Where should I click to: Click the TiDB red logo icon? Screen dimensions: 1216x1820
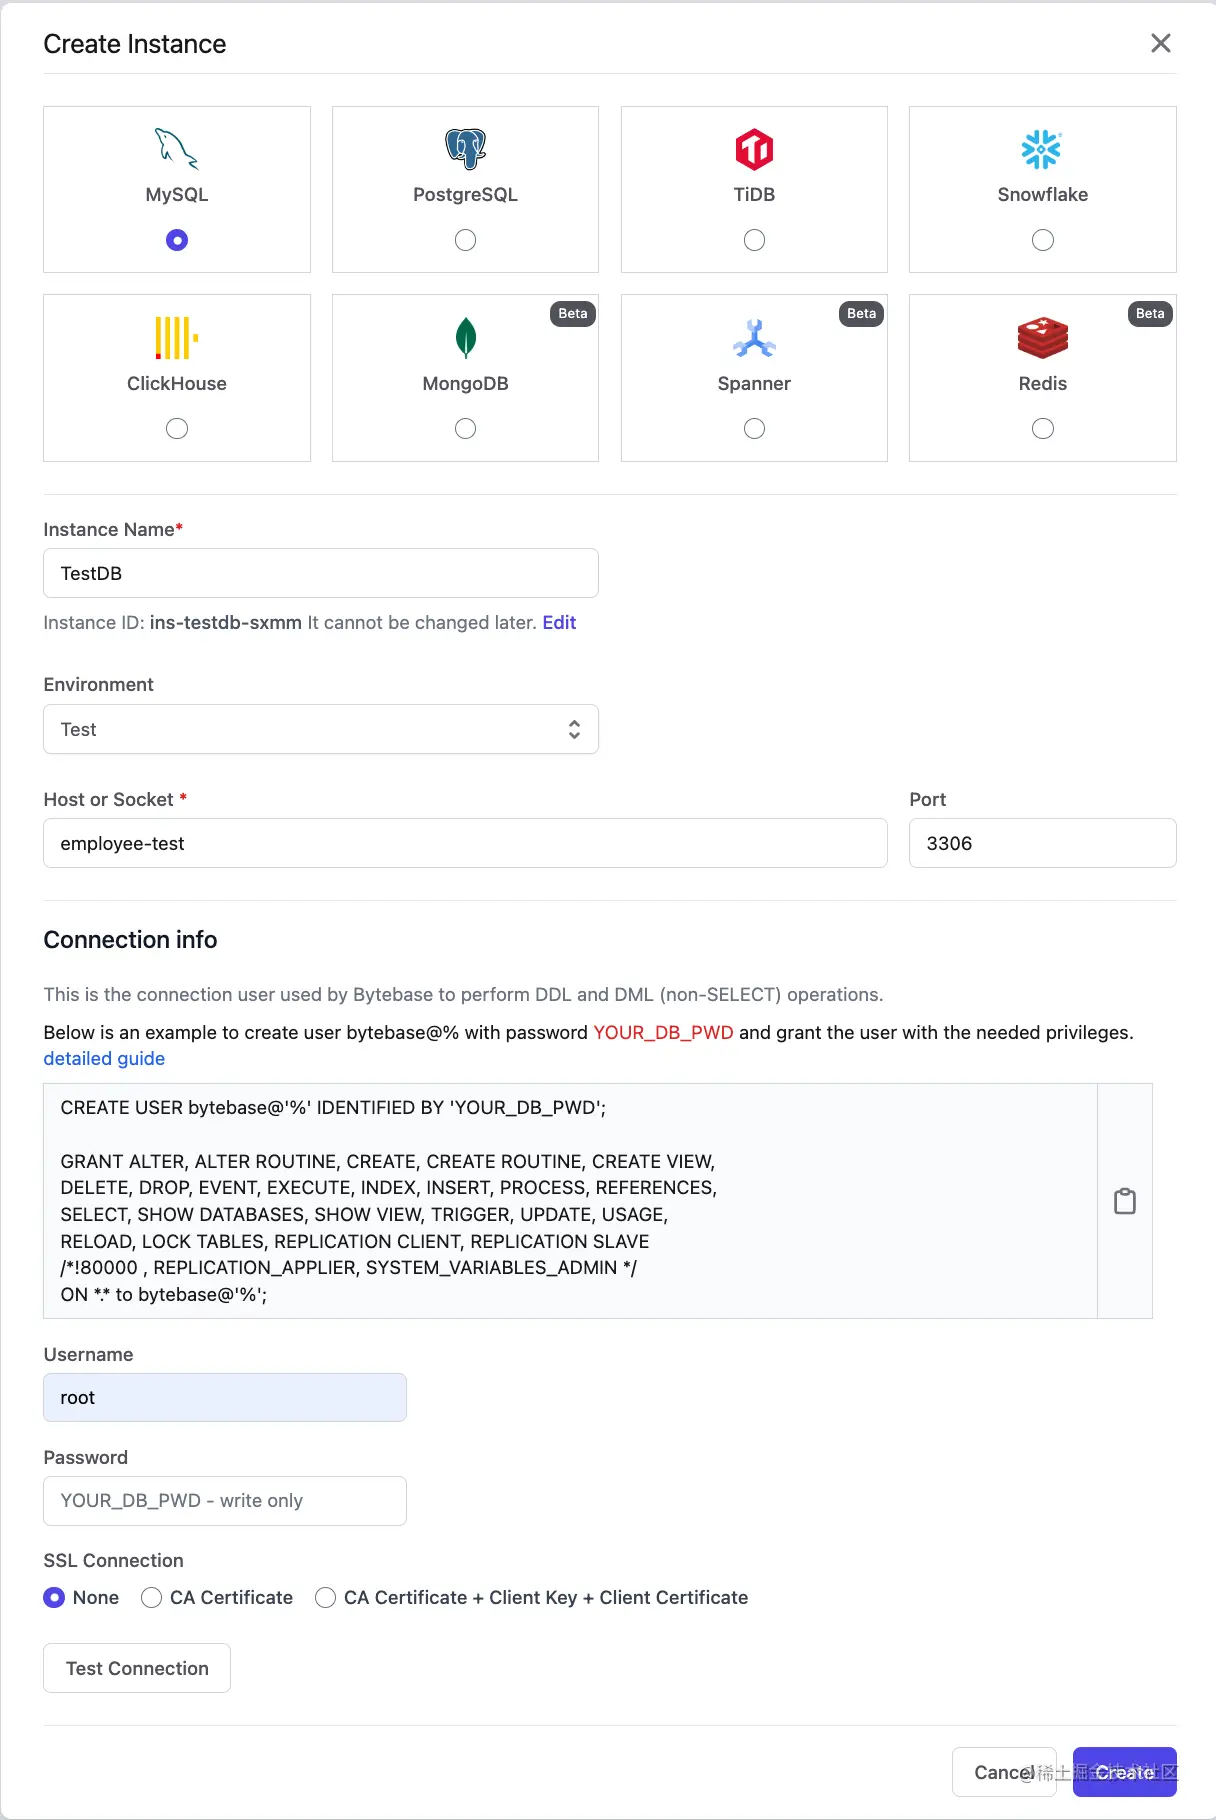point(754,149)
